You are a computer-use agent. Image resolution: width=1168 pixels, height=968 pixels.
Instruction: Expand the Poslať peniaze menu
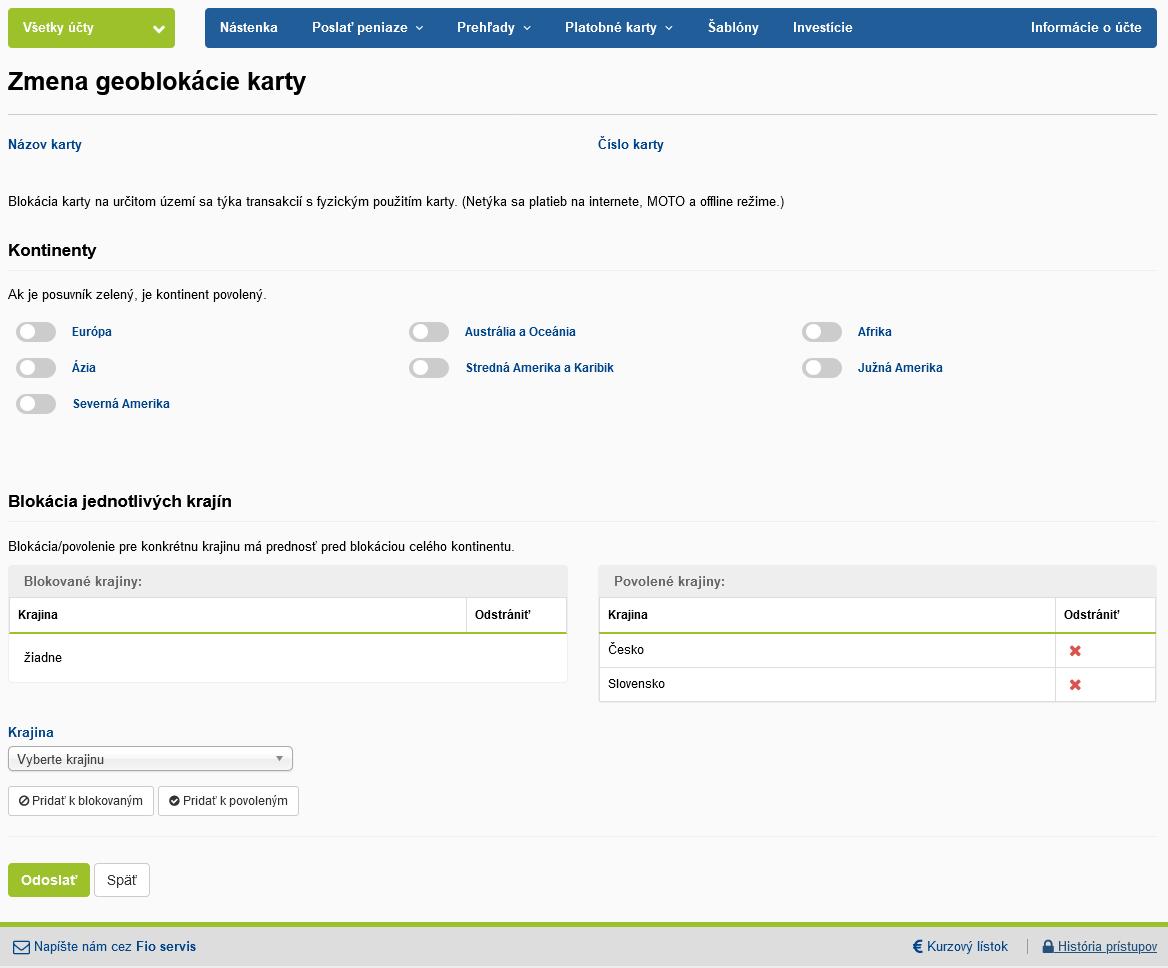[367, 28]
